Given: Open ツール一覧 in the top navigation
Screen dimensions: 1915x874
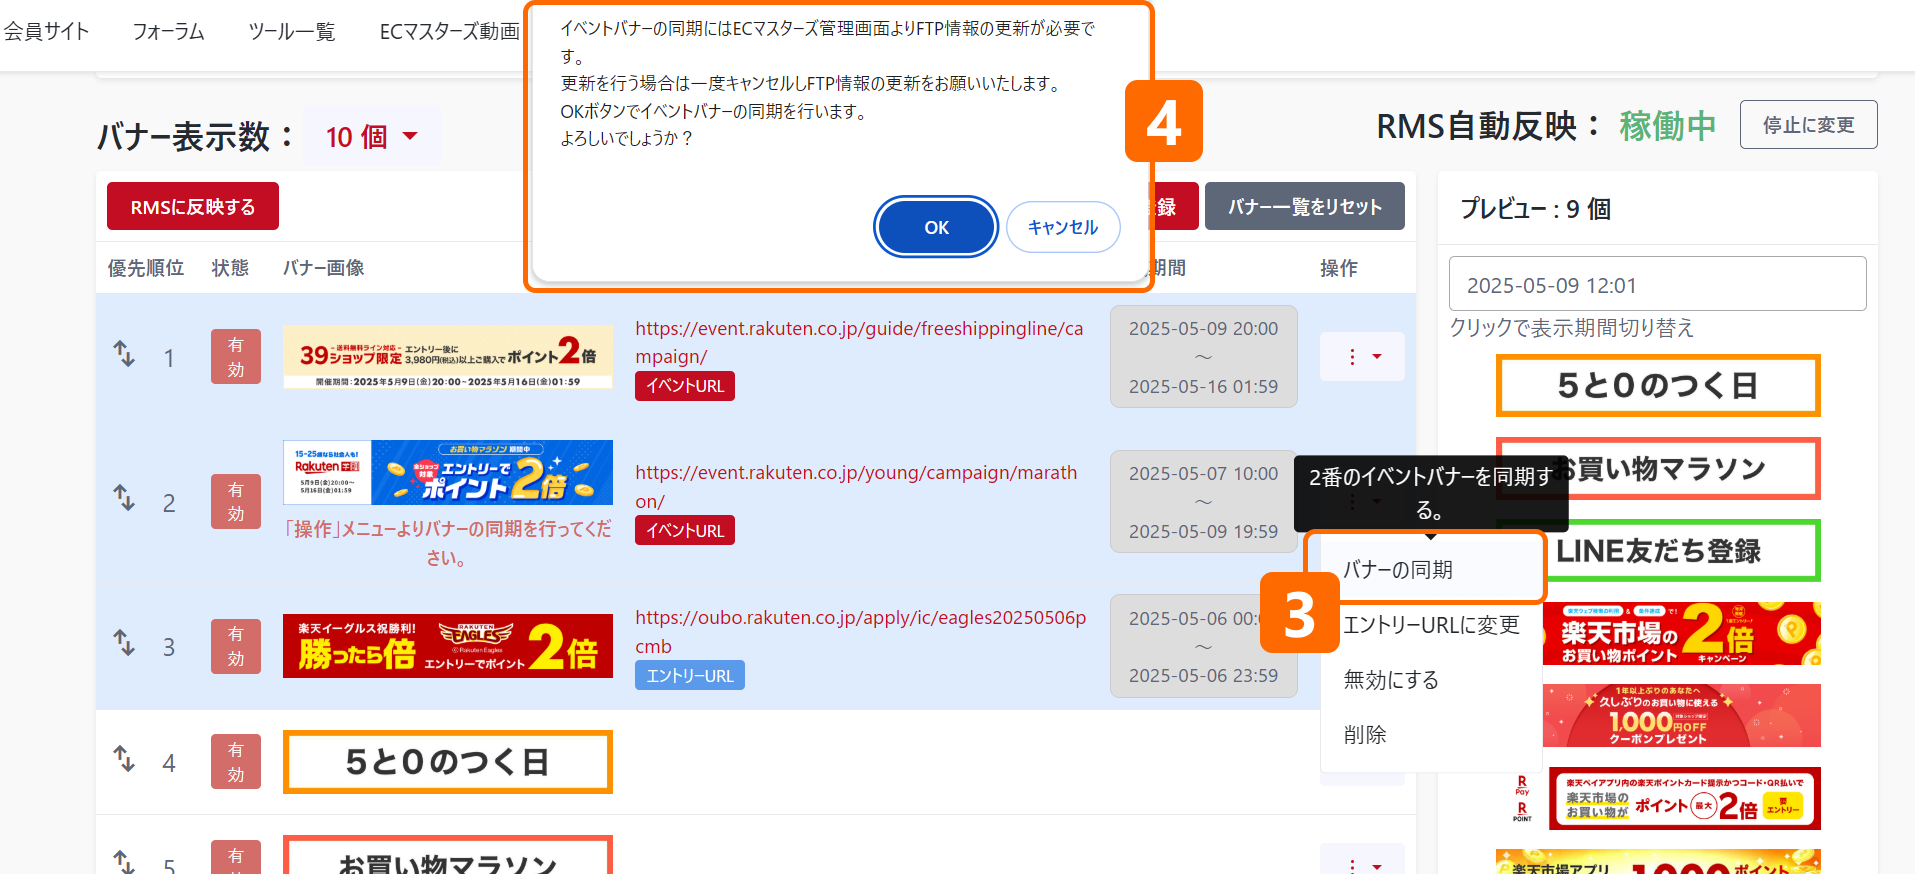Looking at the screenshot, I should pyautogui.click(x=292, y=31).
